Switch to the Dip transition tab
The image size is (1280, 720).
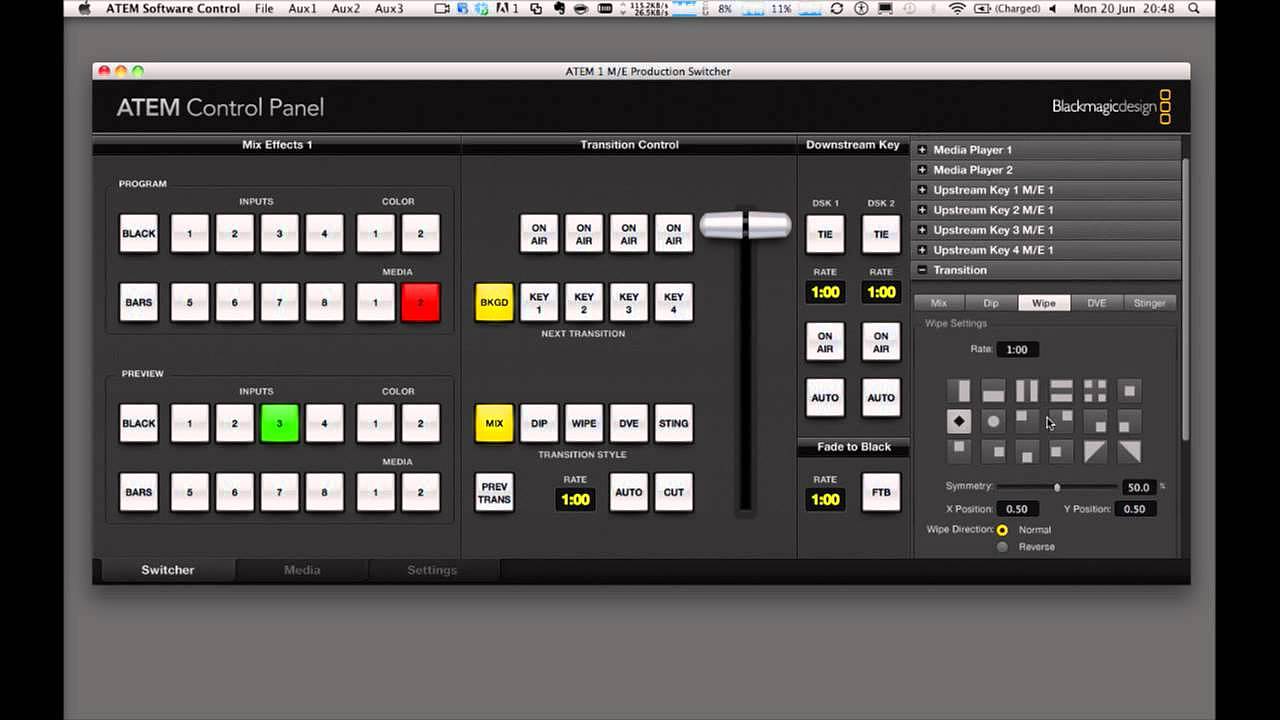[x=991, y=303]
